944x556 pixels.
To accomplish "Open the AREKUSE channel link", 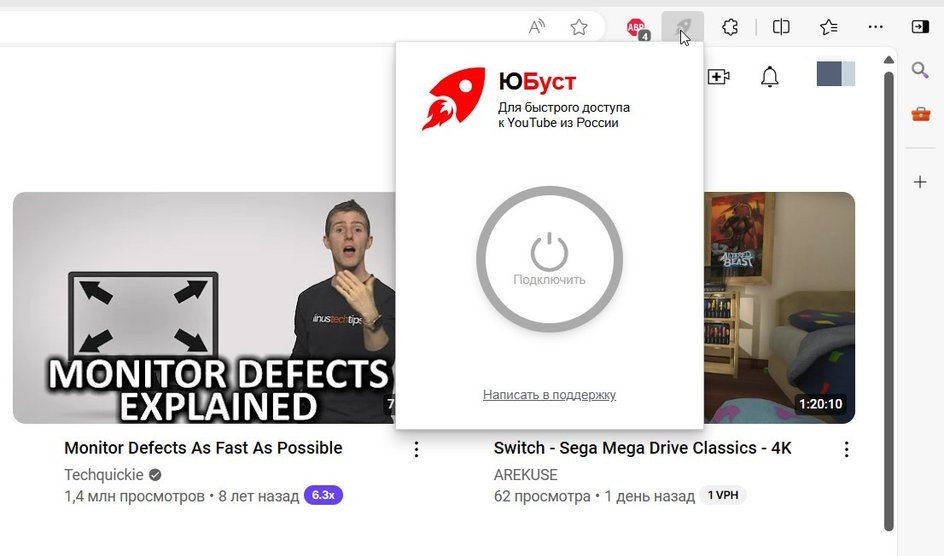I will 526,475.
